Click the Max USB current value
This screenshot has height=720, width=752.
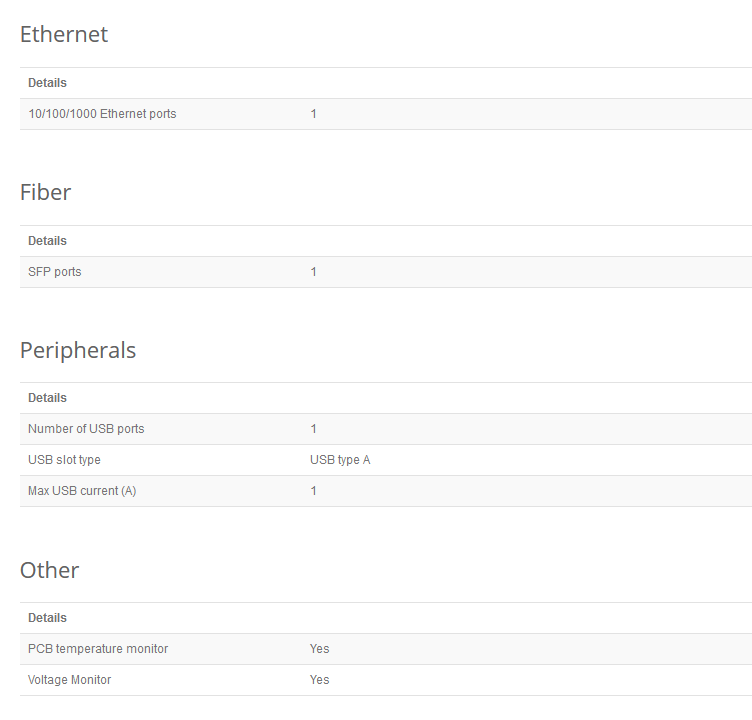tap(313, 491)
